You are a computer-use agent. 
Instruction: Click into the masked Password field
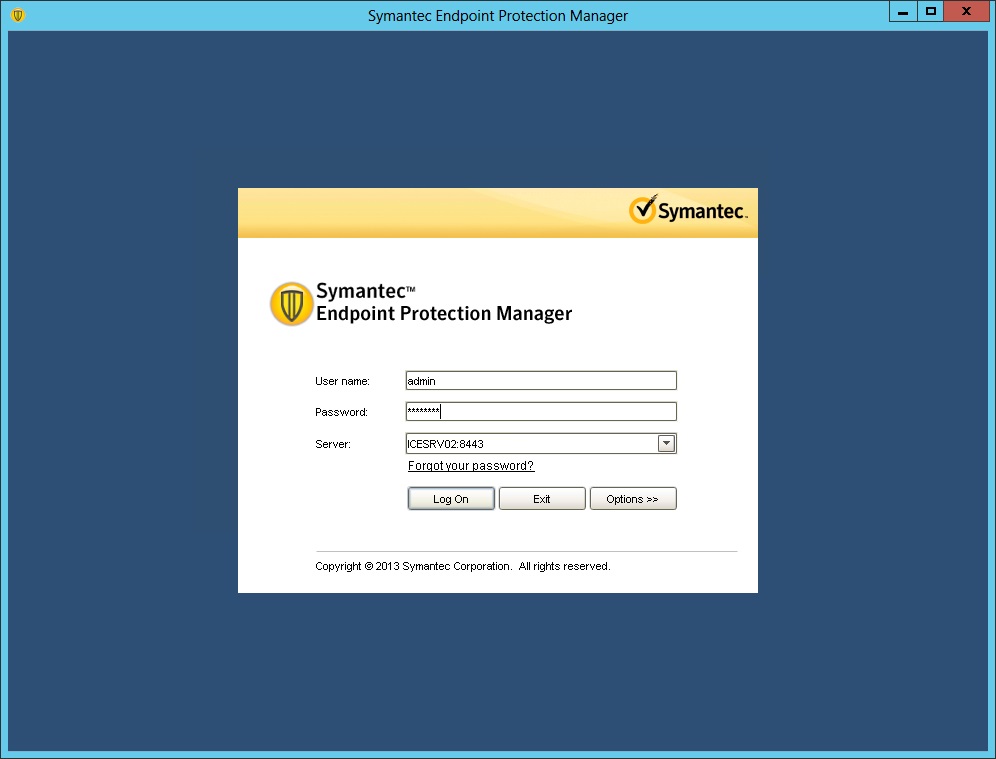[x=540, y=411]
